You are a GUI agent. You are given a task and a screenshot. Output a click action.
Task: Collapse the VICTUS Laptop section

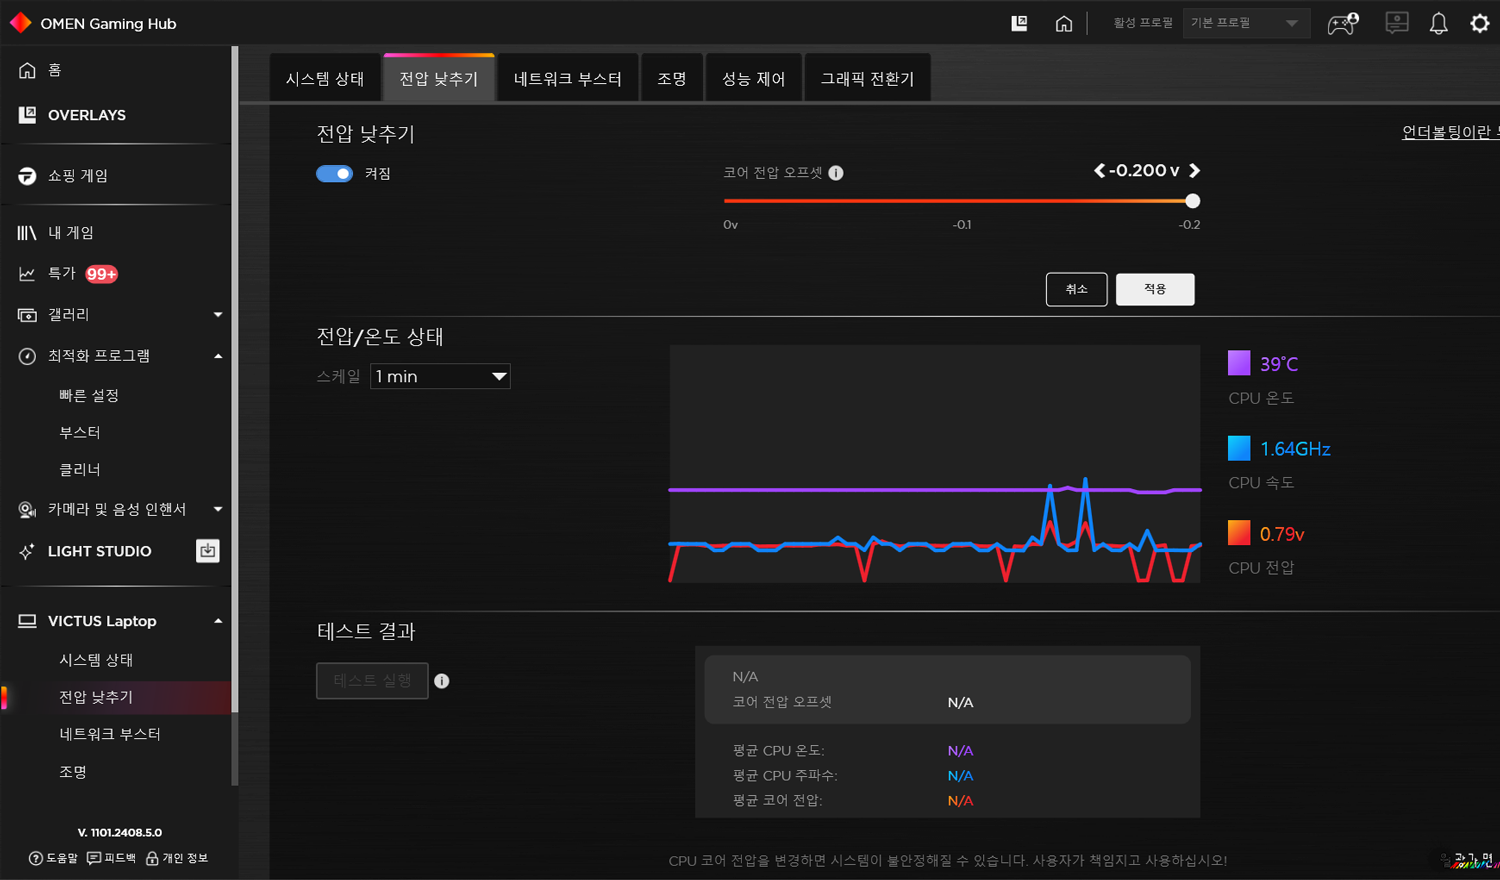pyautogui.click(x=218, y=621)
